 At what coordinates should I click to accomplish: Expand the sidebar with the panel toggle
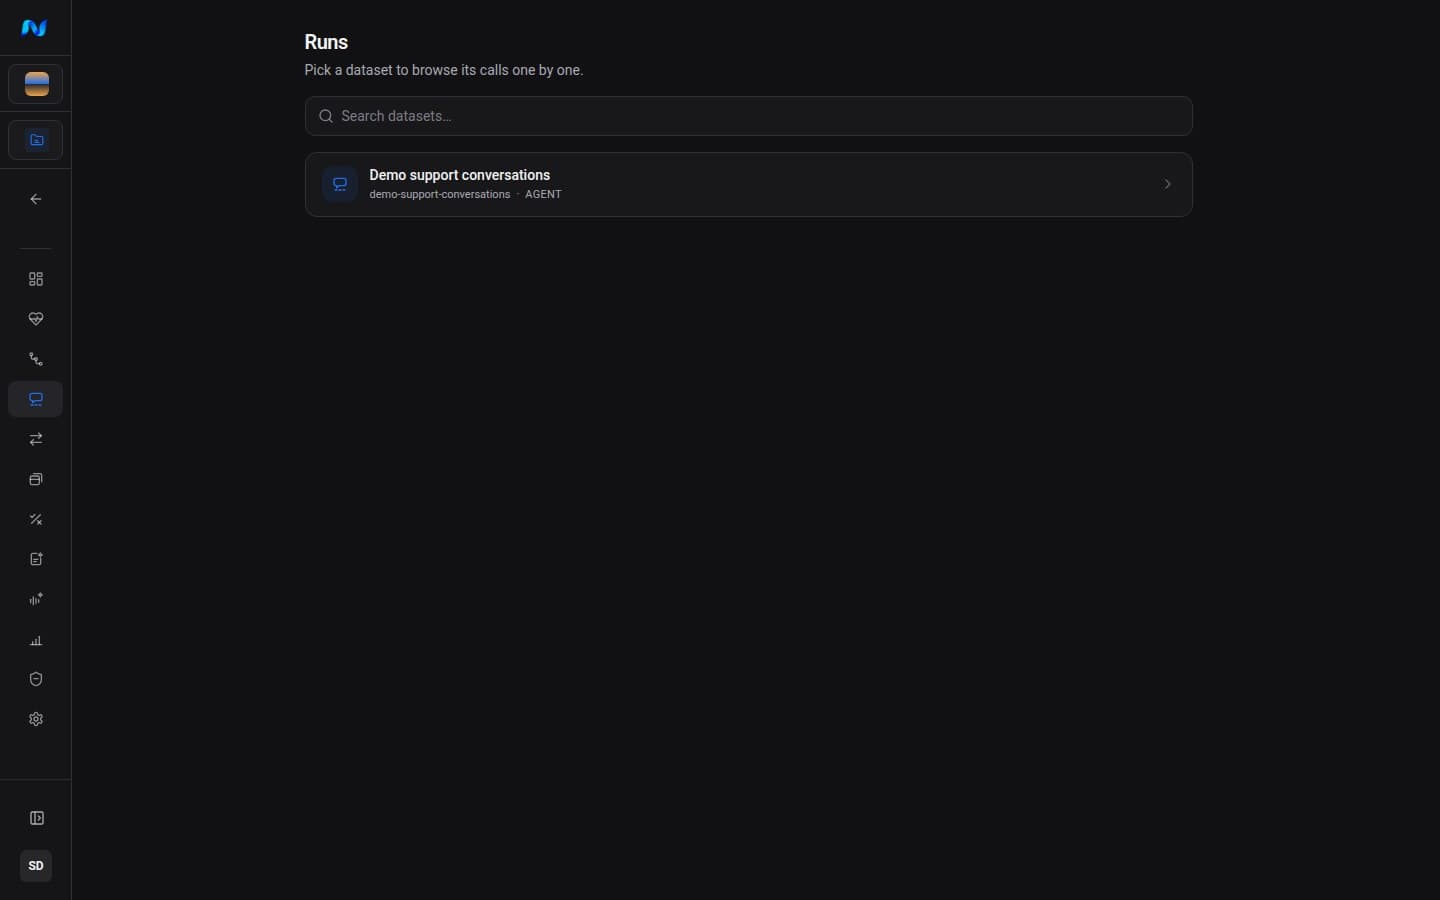point(36,818)
